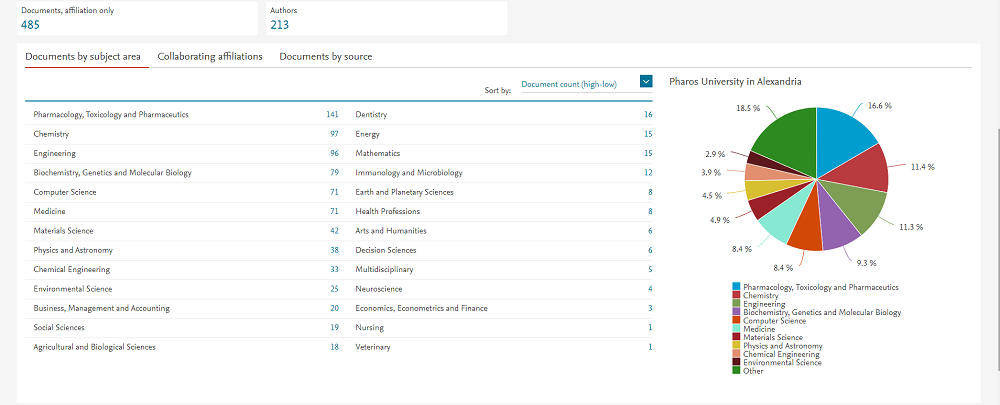Screen dimensions: 1000x405
Task: Click the 485 documents count link
Action: 30,25
